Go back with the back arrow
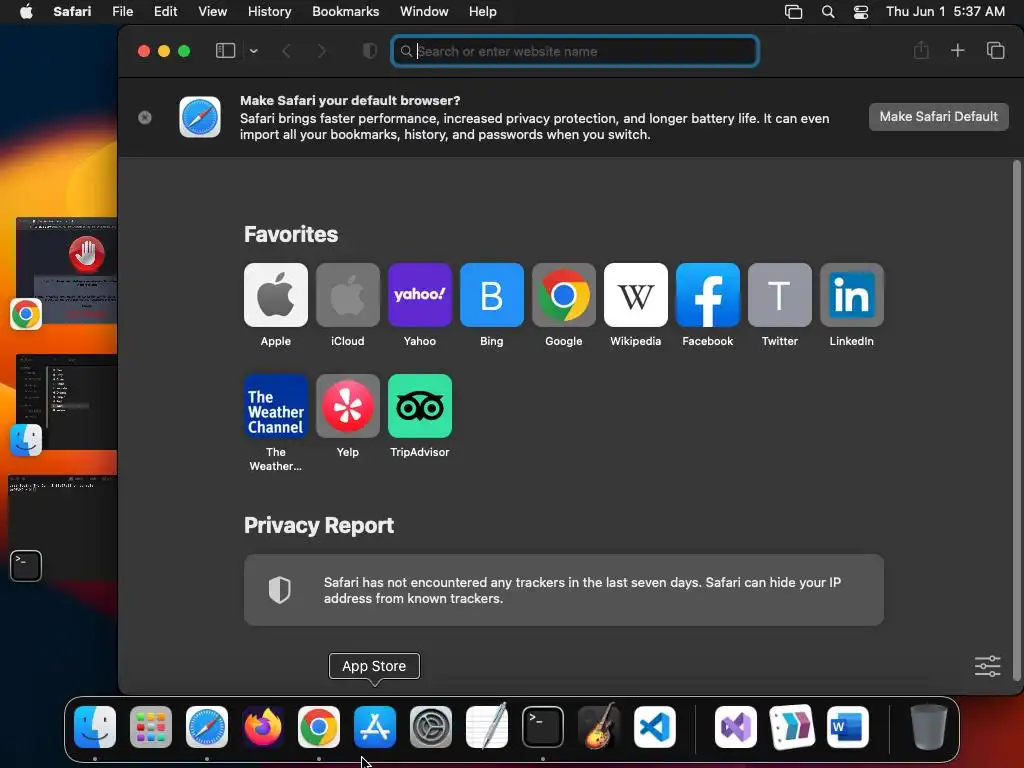1024x768 pixels. tap(286, 51)
